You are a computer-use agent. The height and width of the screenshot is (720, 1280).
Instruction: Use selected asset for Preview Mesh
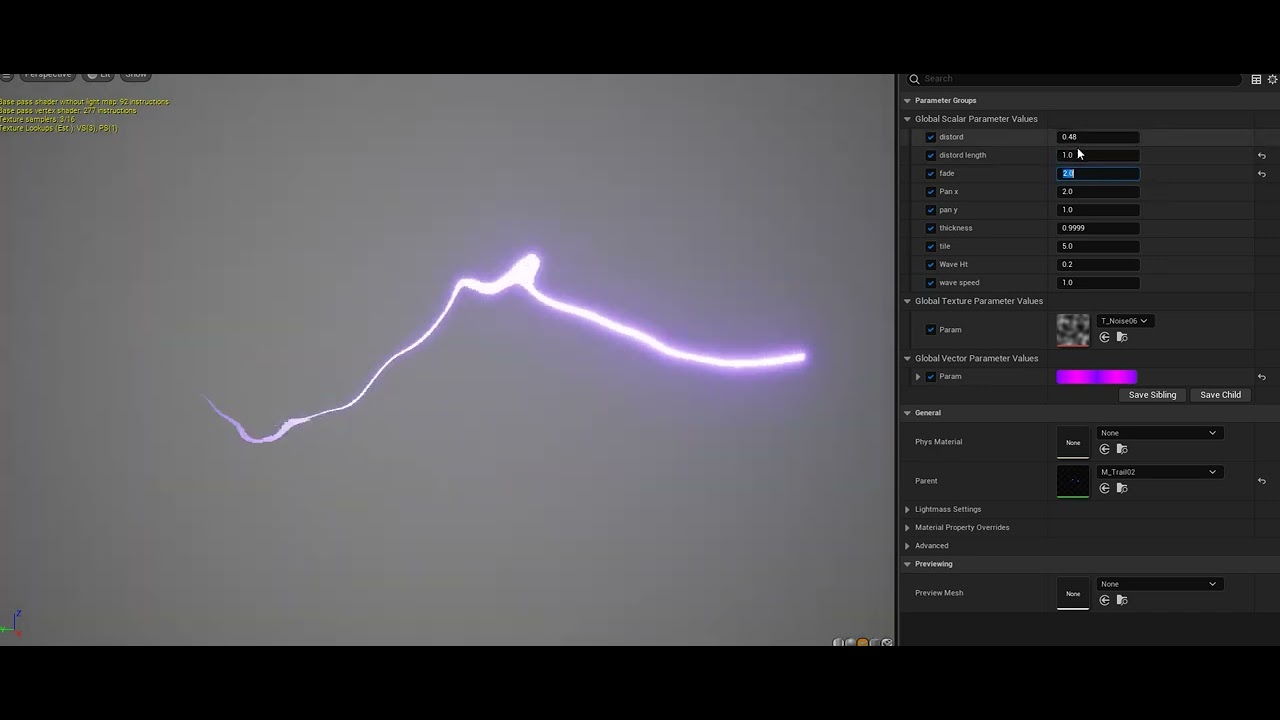1105,600
